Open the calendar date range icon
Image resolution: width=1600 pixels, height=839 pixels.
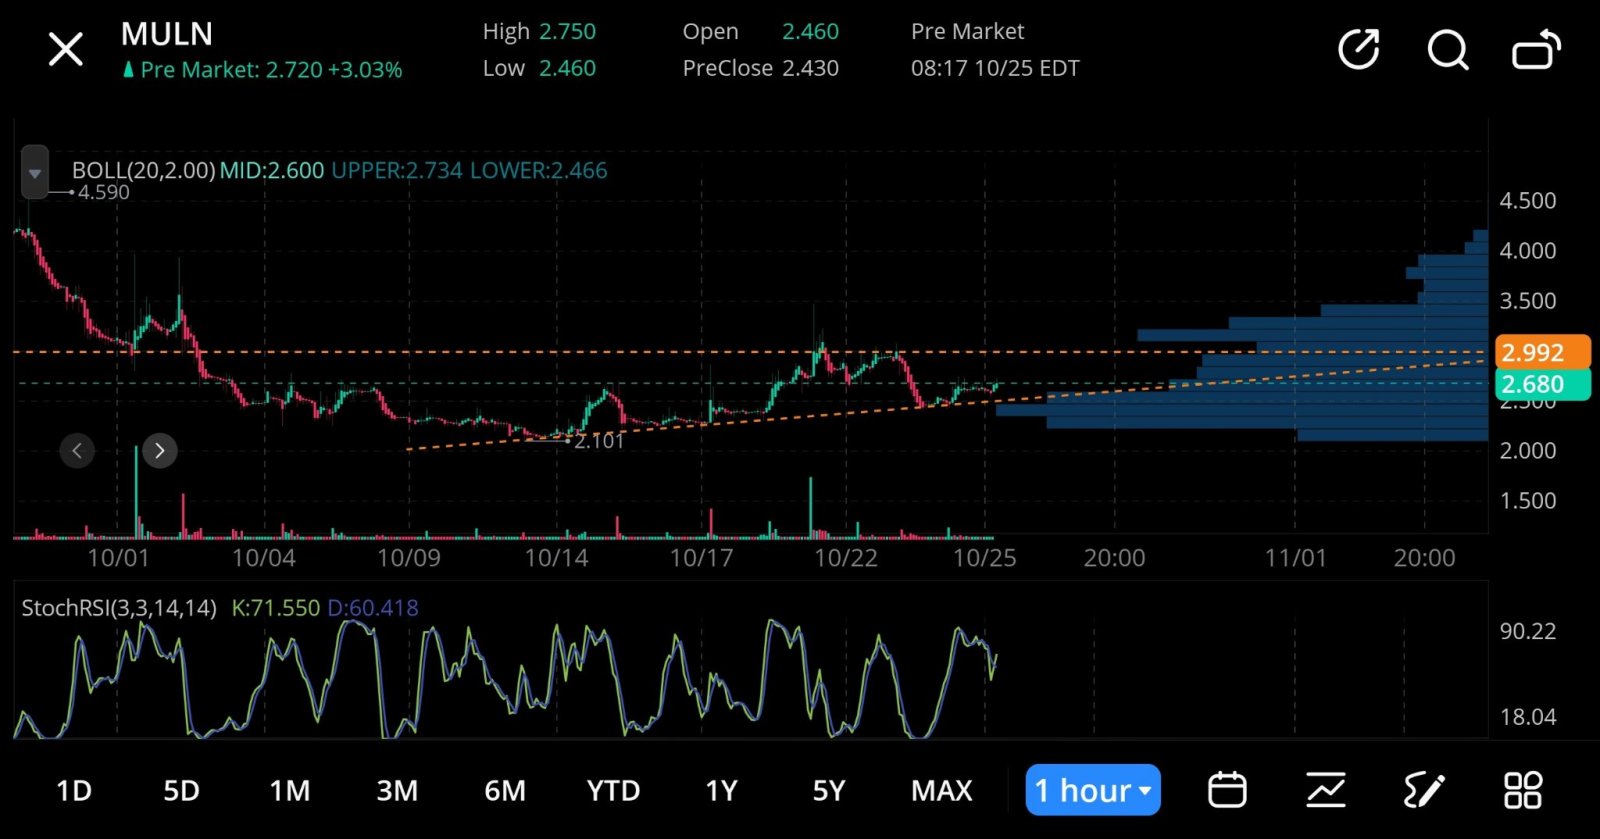click(1227, 790)
